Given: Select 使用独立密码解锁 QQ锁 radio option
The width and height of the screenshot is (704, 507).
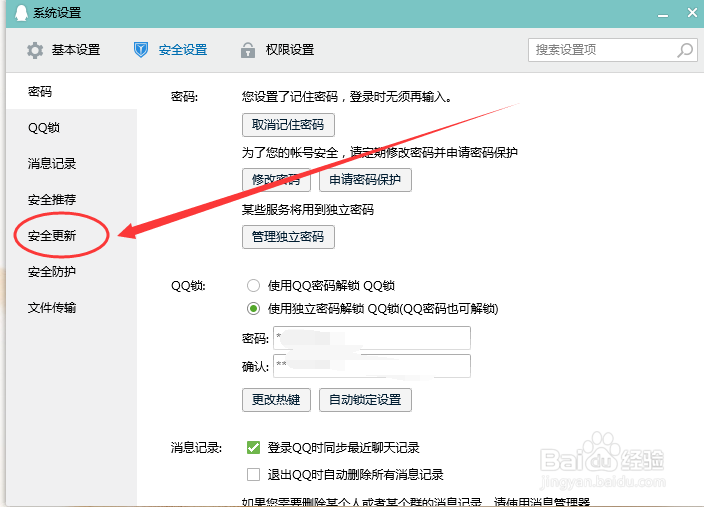Looking at the screenshot, I should (x=253, y=309).
